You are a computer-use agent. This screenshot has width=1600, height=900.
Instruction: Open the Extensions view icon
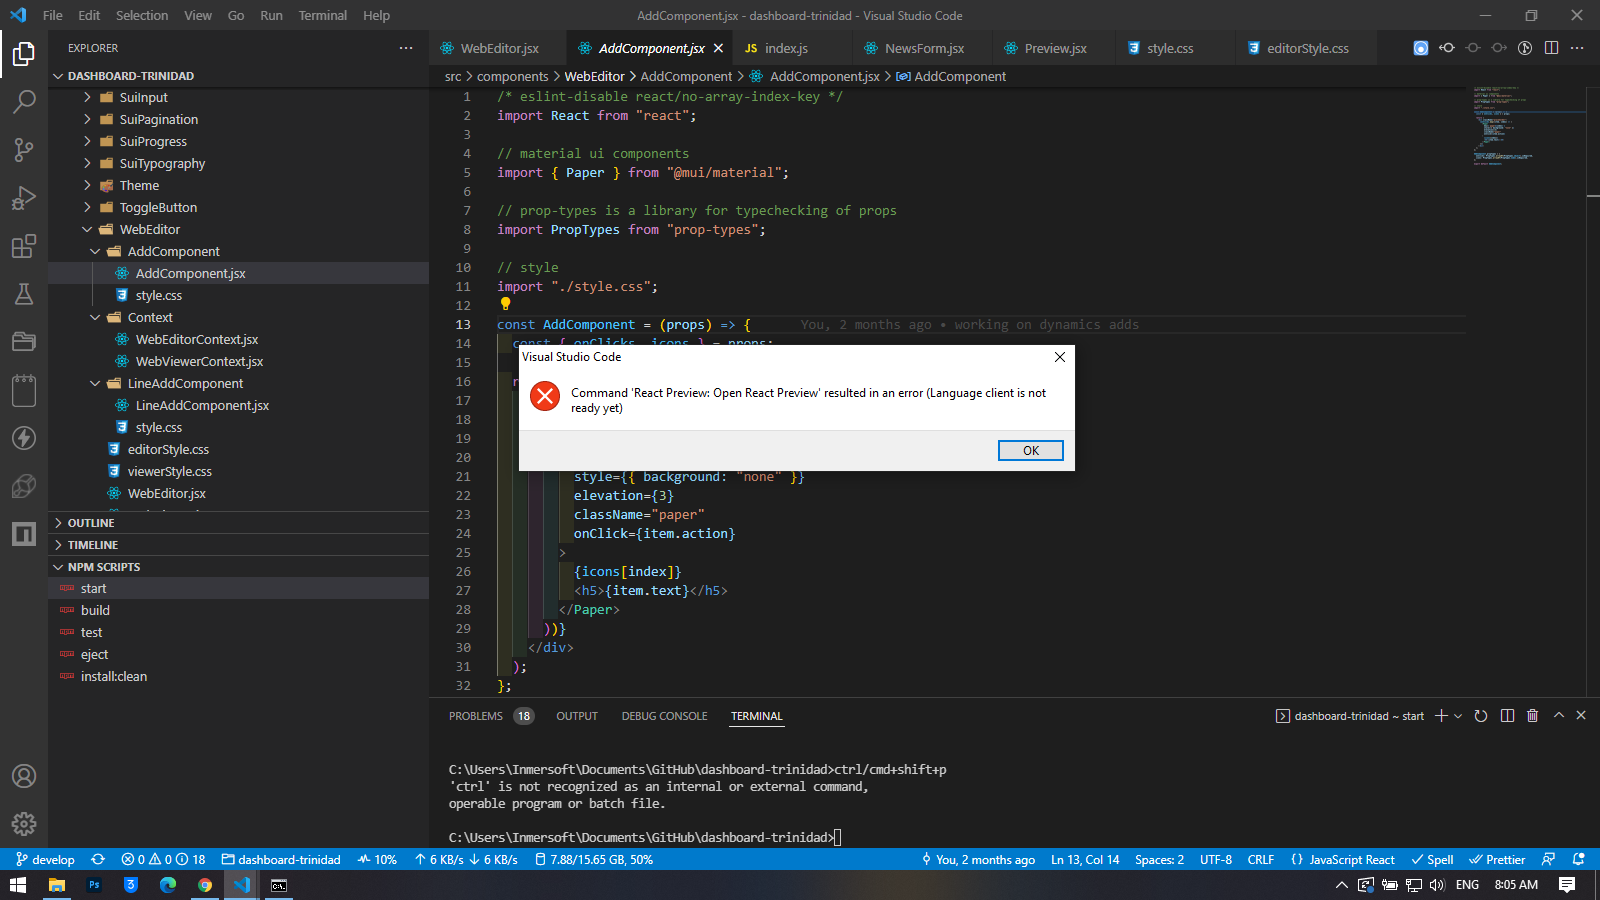click(24, 246)
